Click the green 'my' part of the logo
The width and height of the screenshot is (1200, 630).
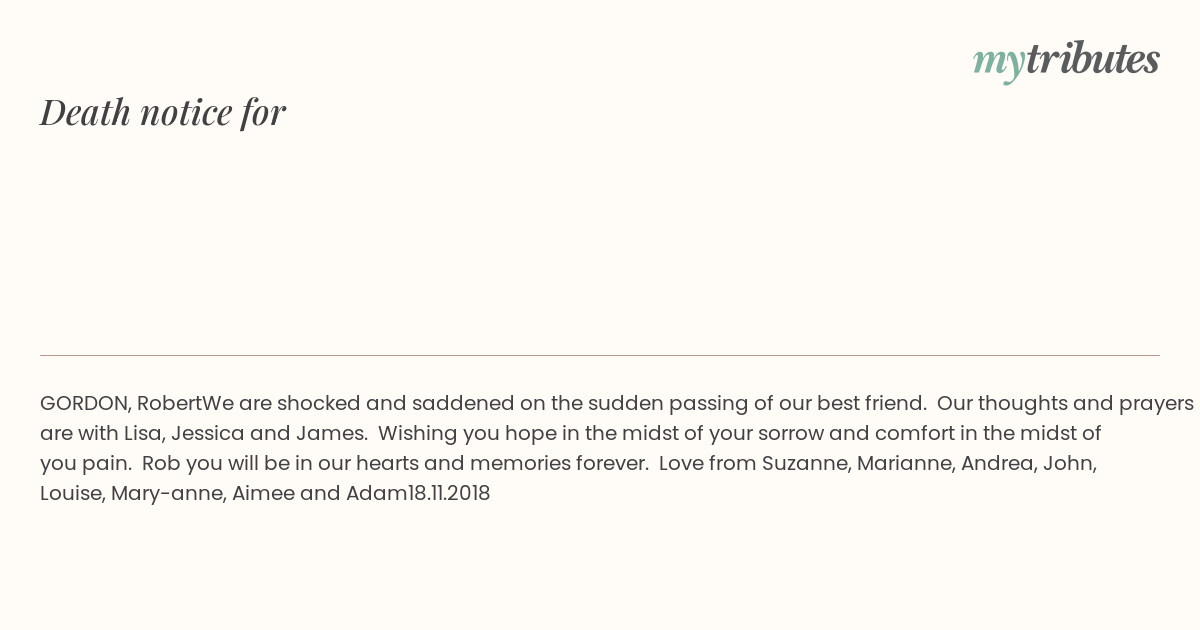click(999, 63)
